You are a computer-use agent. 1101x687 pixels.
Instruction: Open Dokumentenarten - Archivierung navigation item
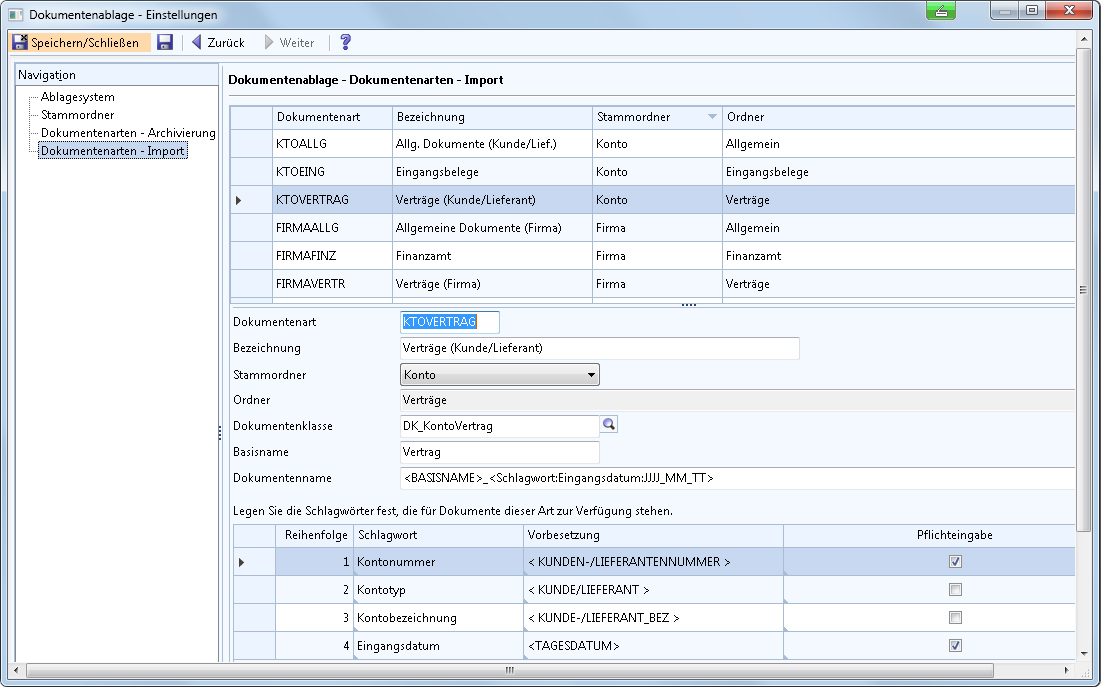pos(128,133)
